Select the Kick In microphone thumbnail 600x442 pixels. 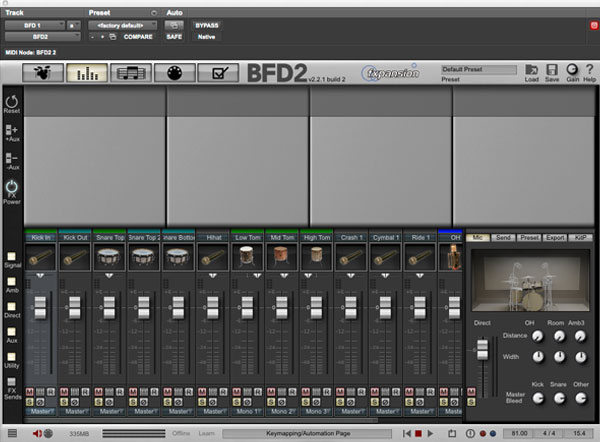40,258
